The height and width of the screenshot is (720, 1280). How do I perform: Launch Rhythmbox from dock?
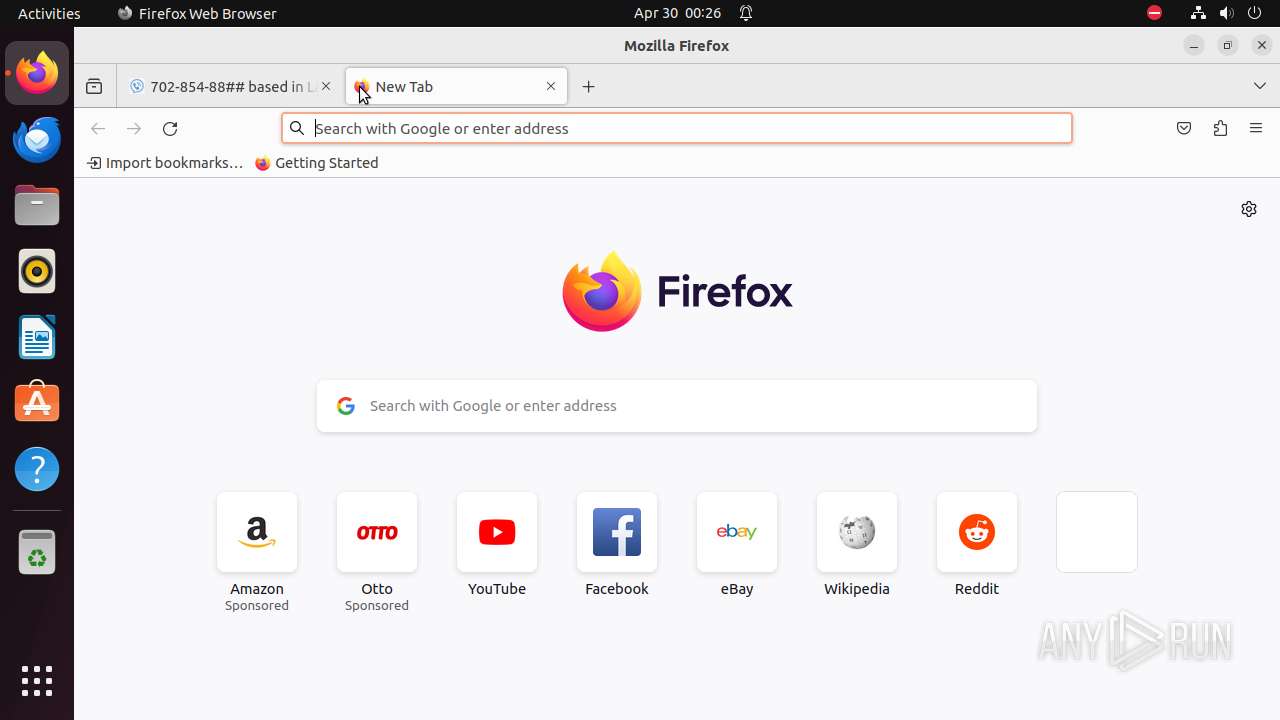click(37, 271)
